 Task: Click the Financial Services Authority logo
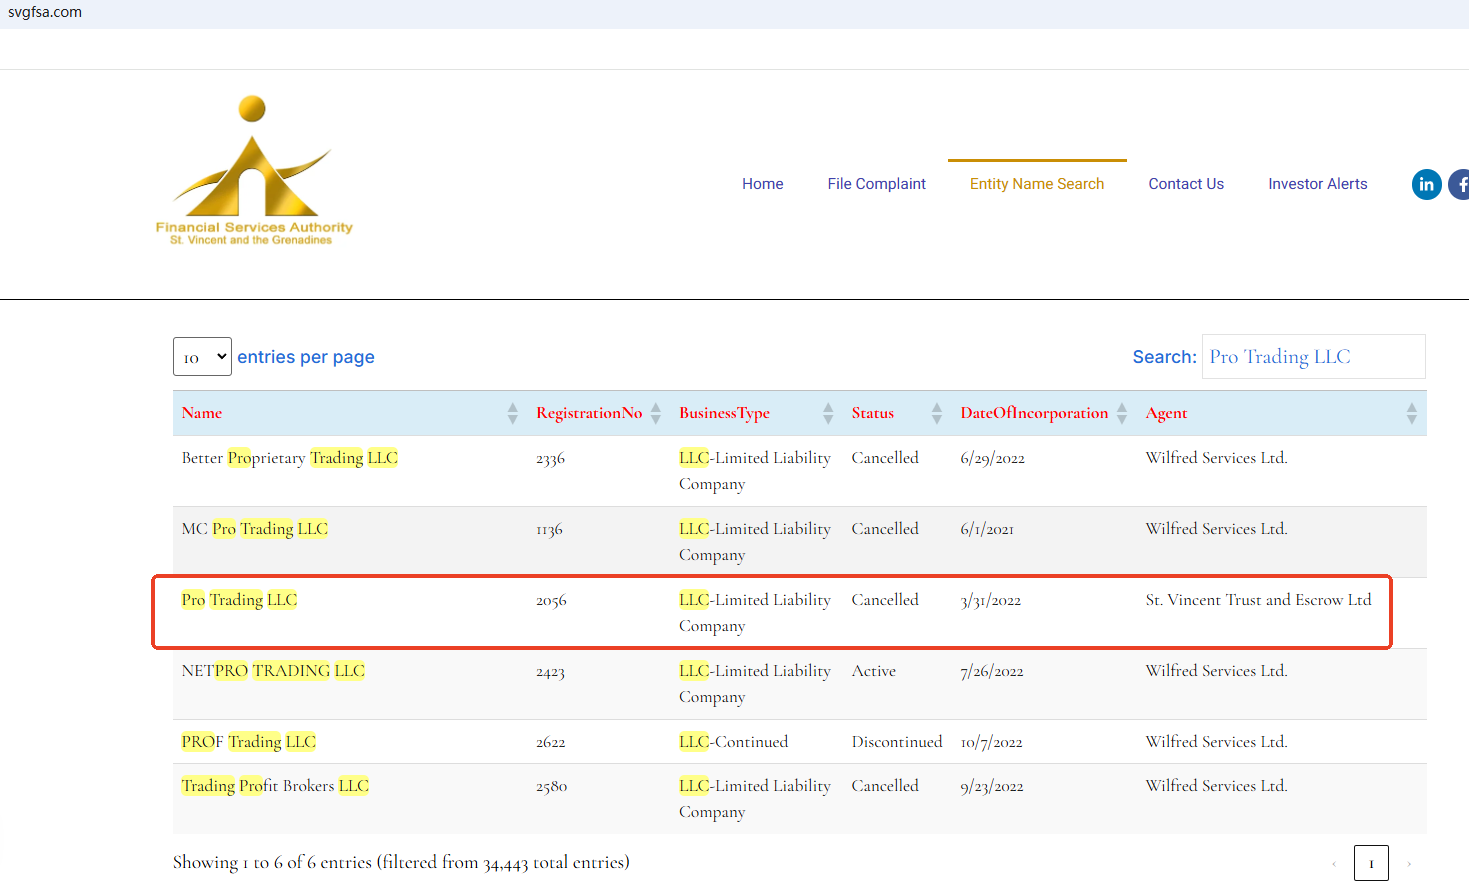[253, 171]
